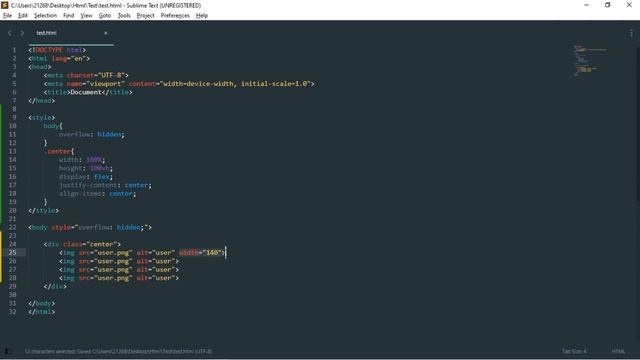Click the word Document in title tag
The height and width of the screenshot is (360, 640).
86,92
